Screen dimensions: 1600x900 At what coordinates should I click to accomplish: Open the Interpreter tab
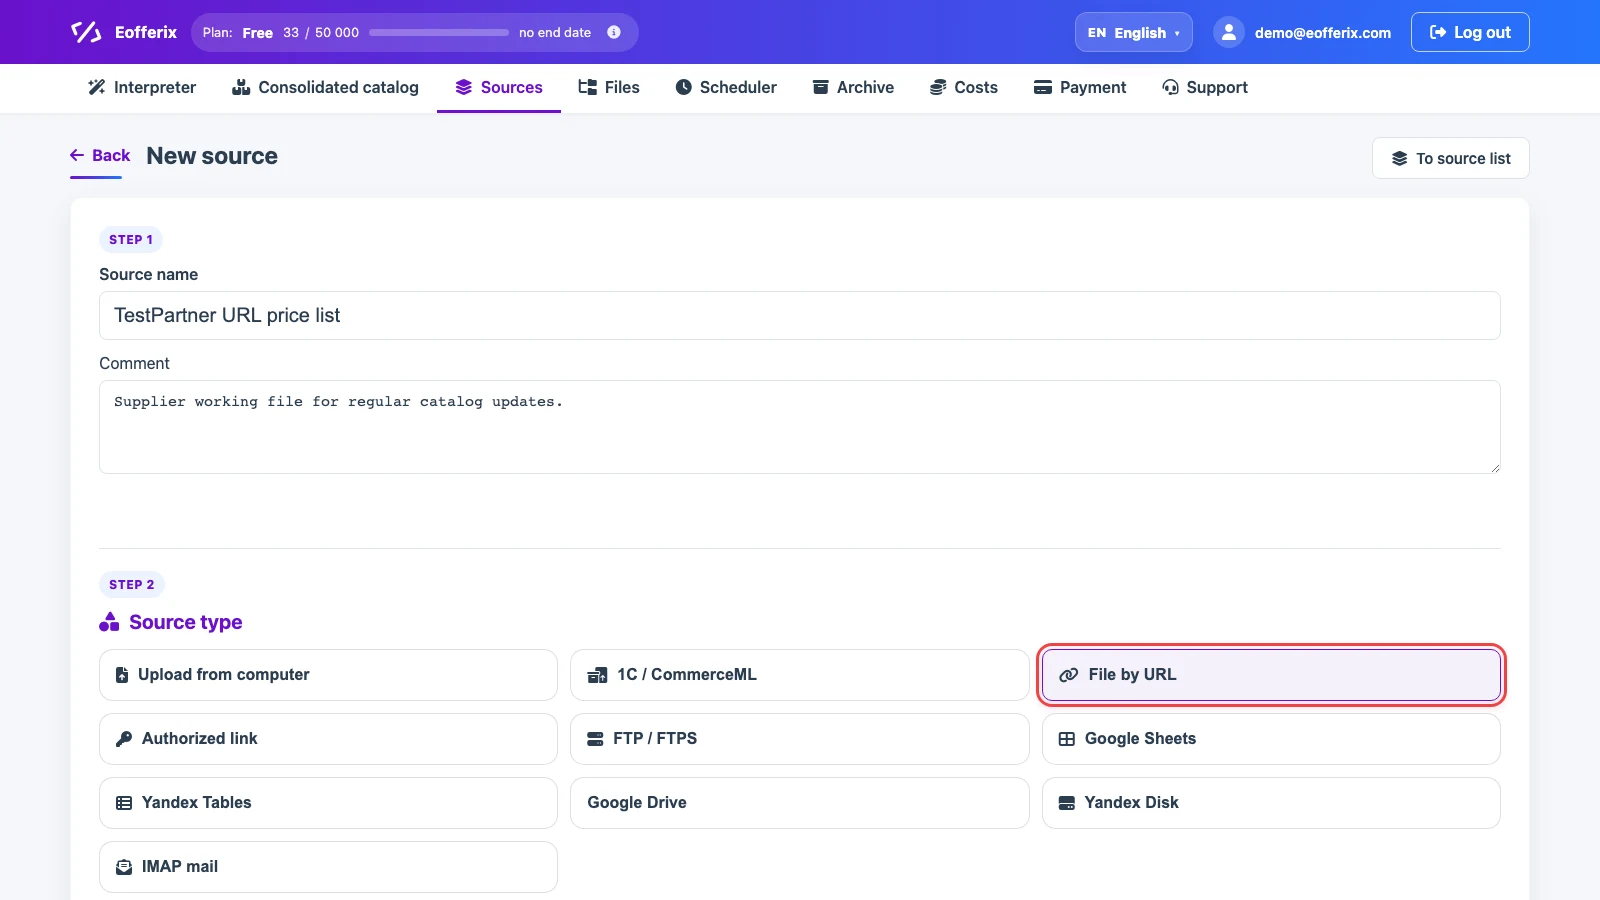(x=142, y=87)
